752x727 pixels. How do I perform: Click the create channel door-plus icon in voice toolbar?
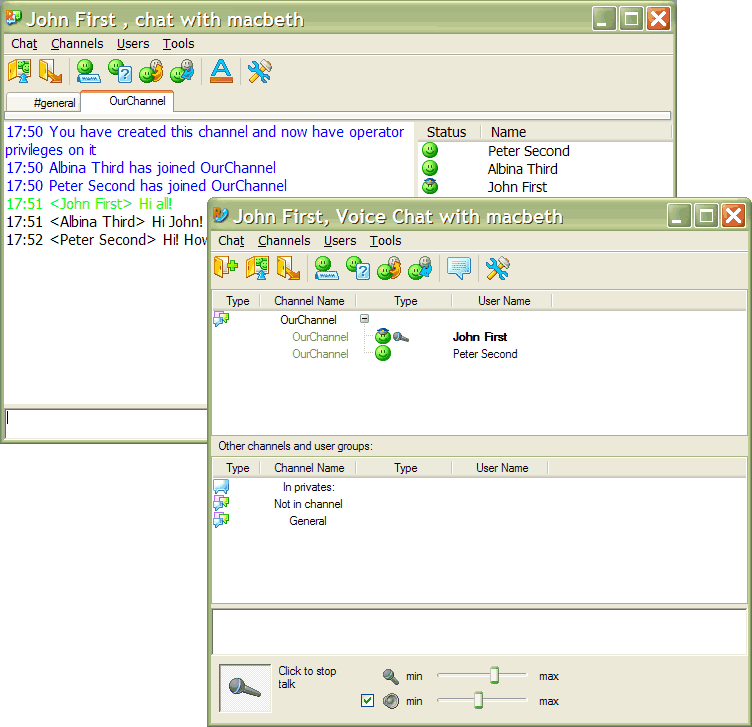[x=225, y=268]
